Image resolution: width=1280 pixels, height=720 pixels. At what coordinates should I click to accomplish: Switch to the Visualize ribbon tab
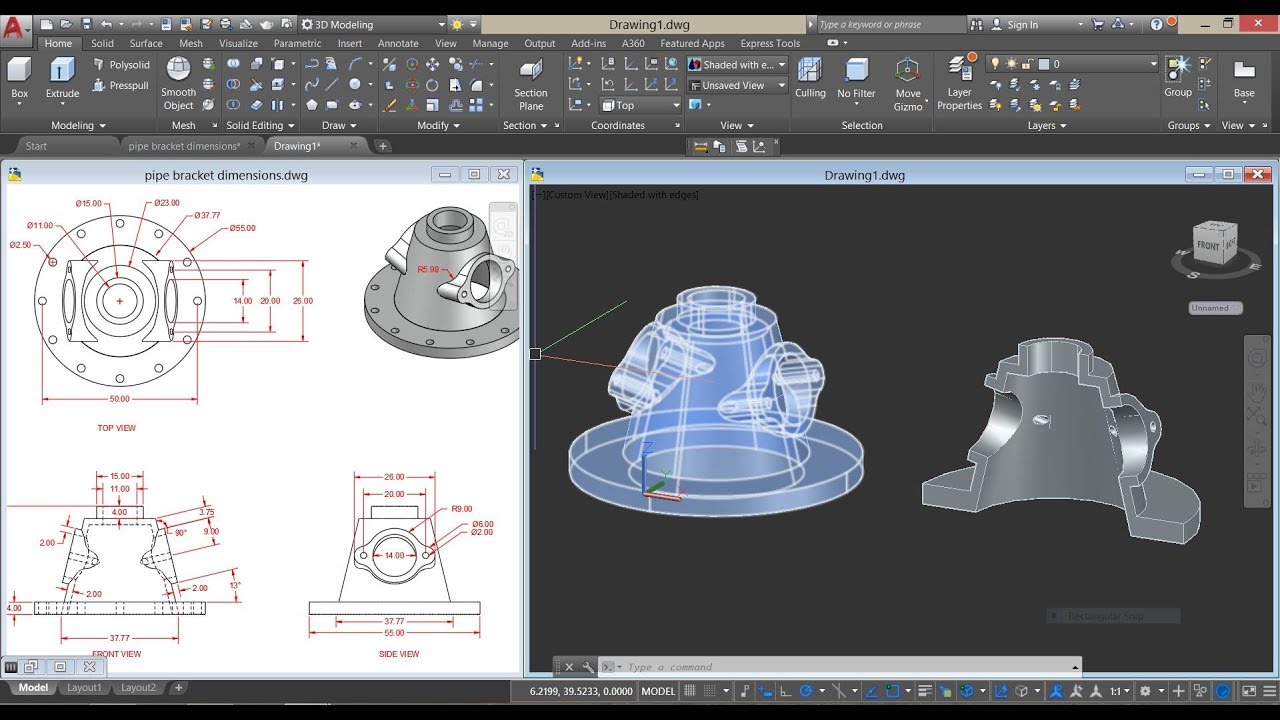(238, 43)
